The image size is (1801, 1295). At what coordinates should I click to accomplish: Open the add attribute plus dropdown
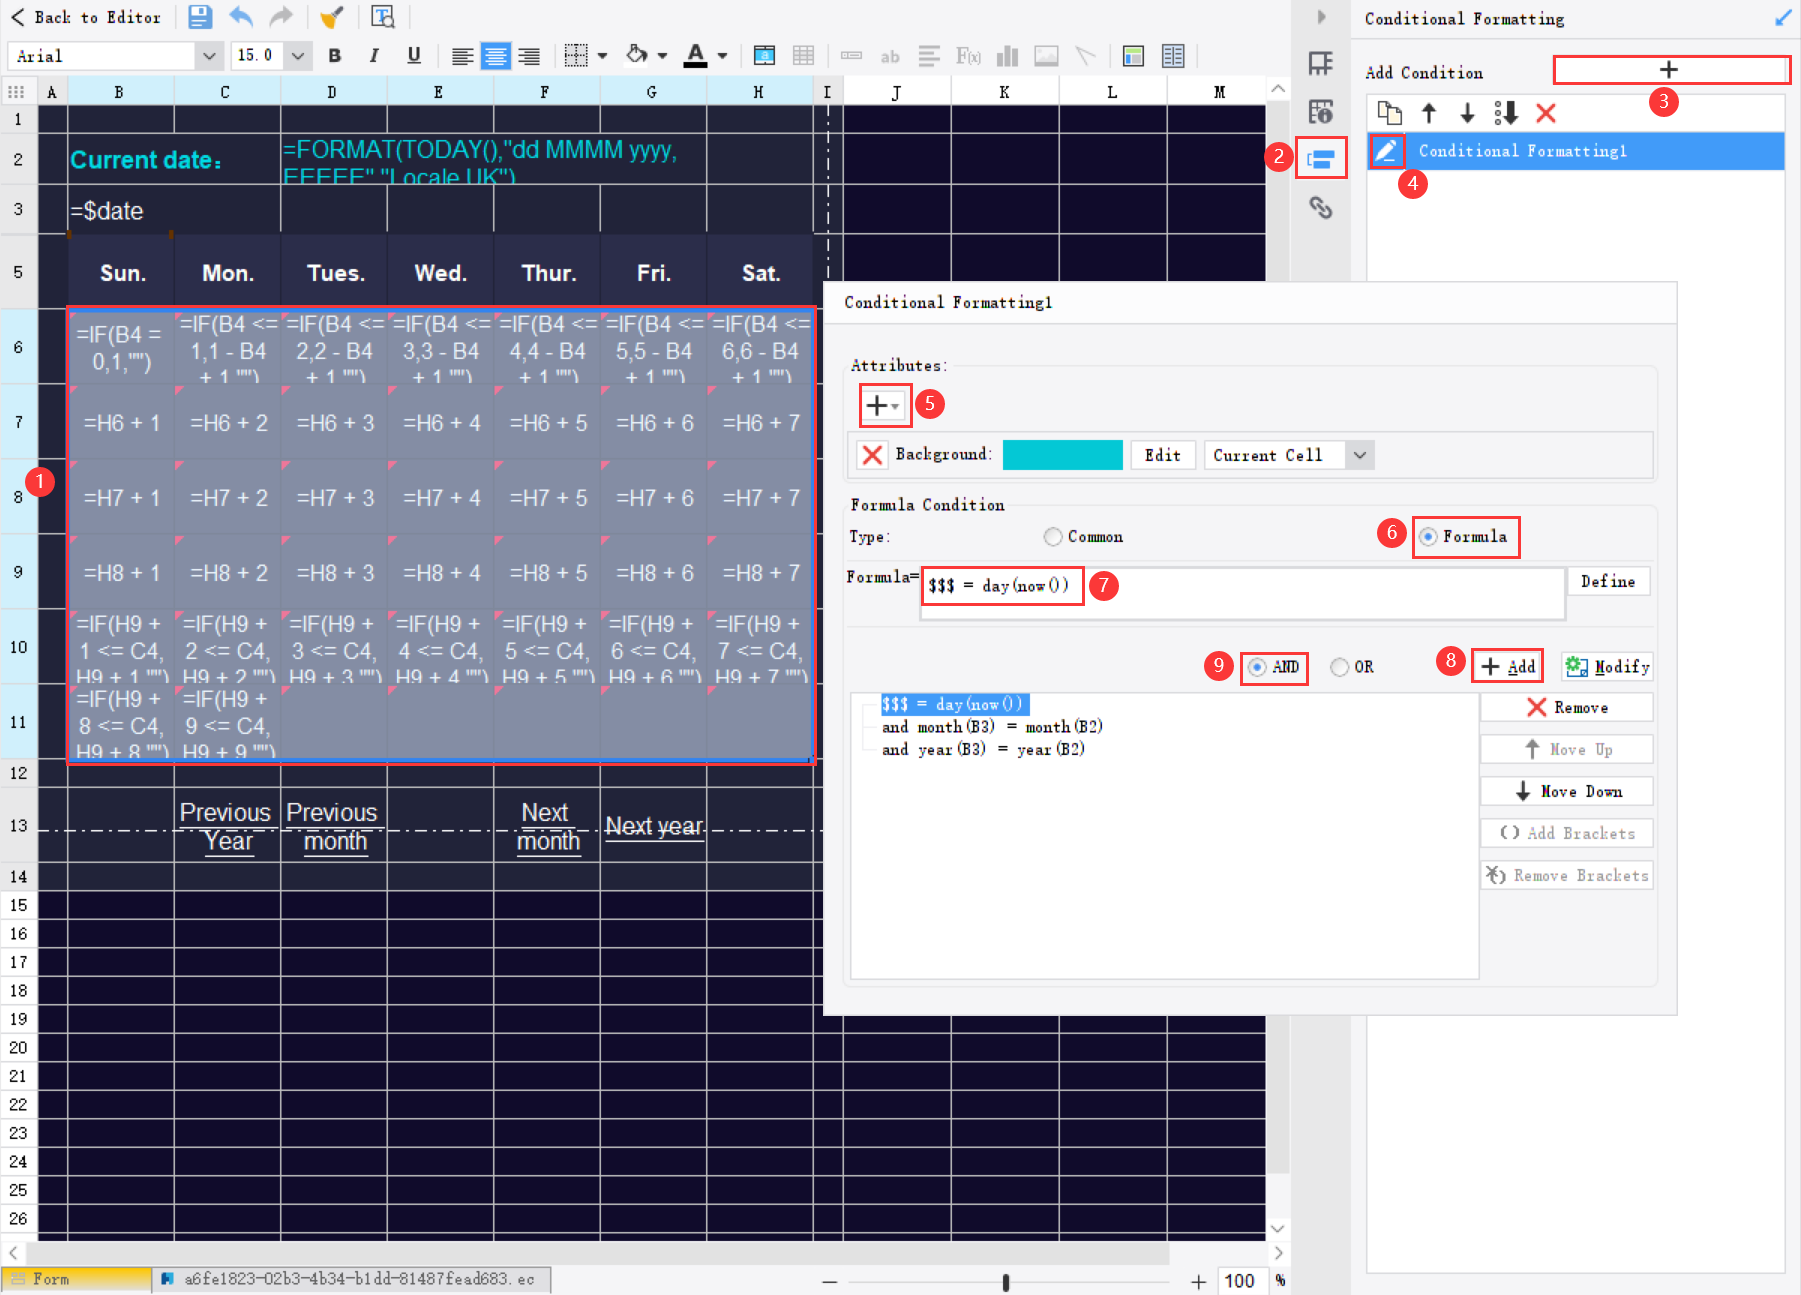884,405
